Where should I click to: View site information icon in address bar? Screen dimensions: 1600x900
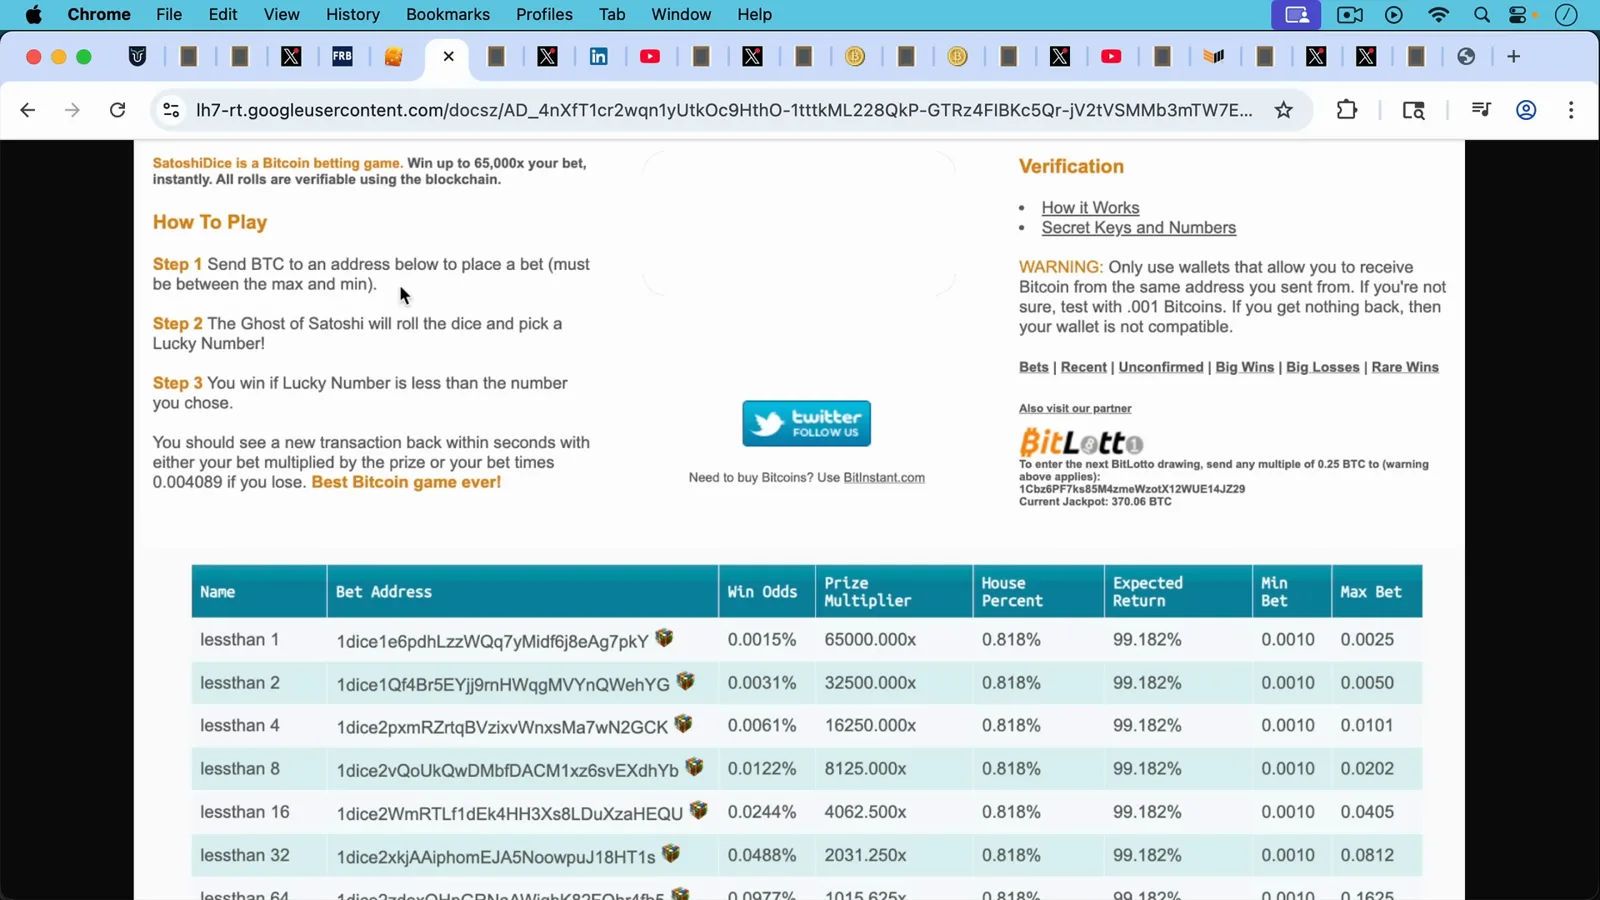pyautogui.click(x=171, y=110)
